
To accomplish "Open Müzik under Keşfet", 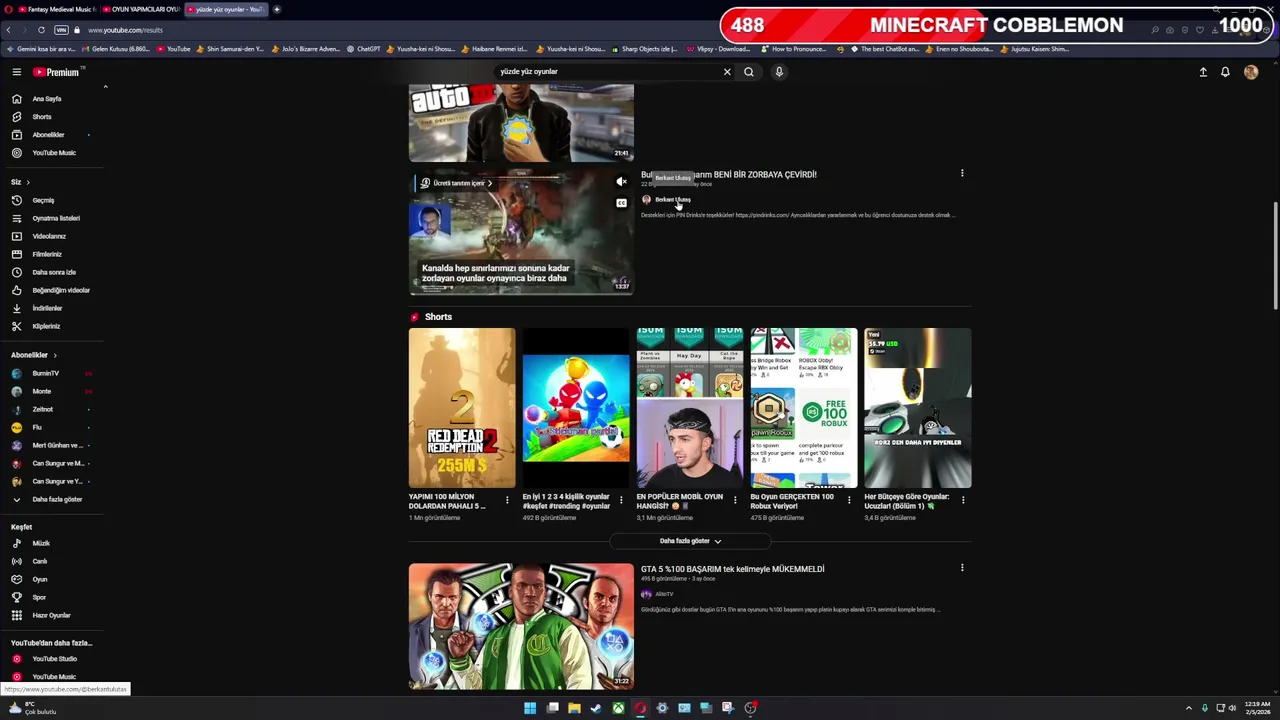I will 41,543.
